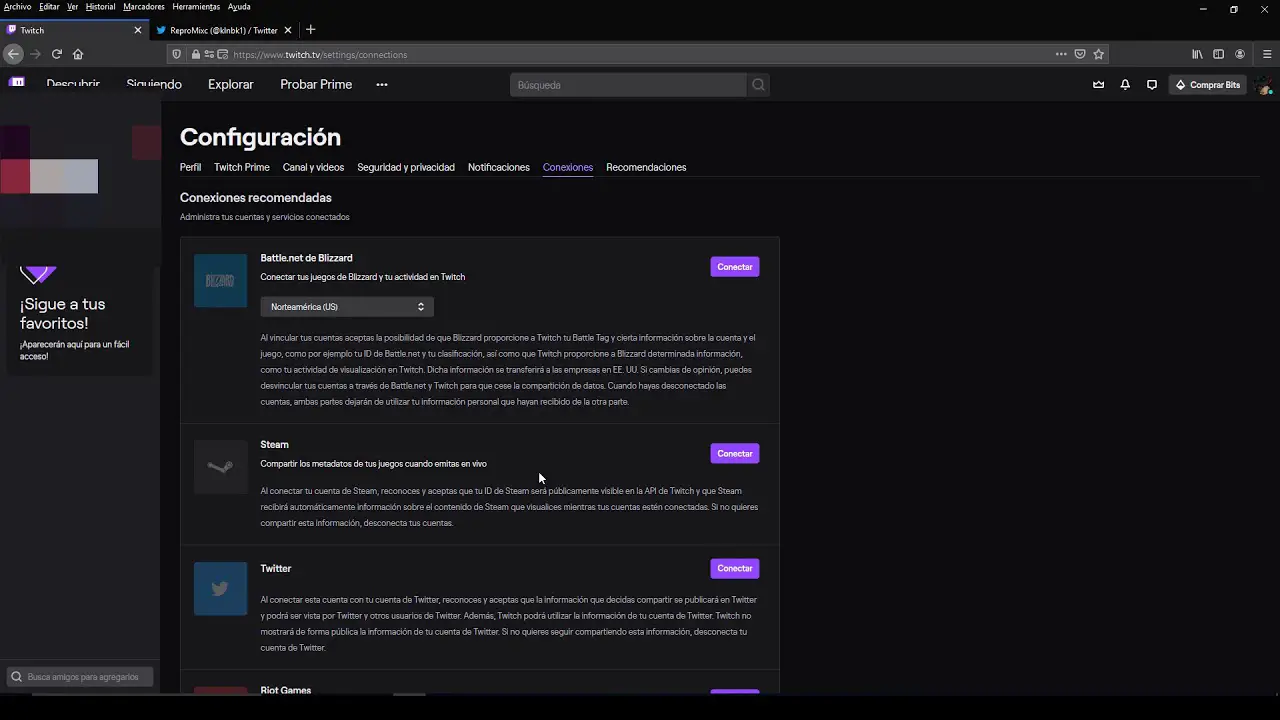This screenshot has height=720, width=1280.
Task: Reload the page with refresh icon
Action: [x=56, y=54]
